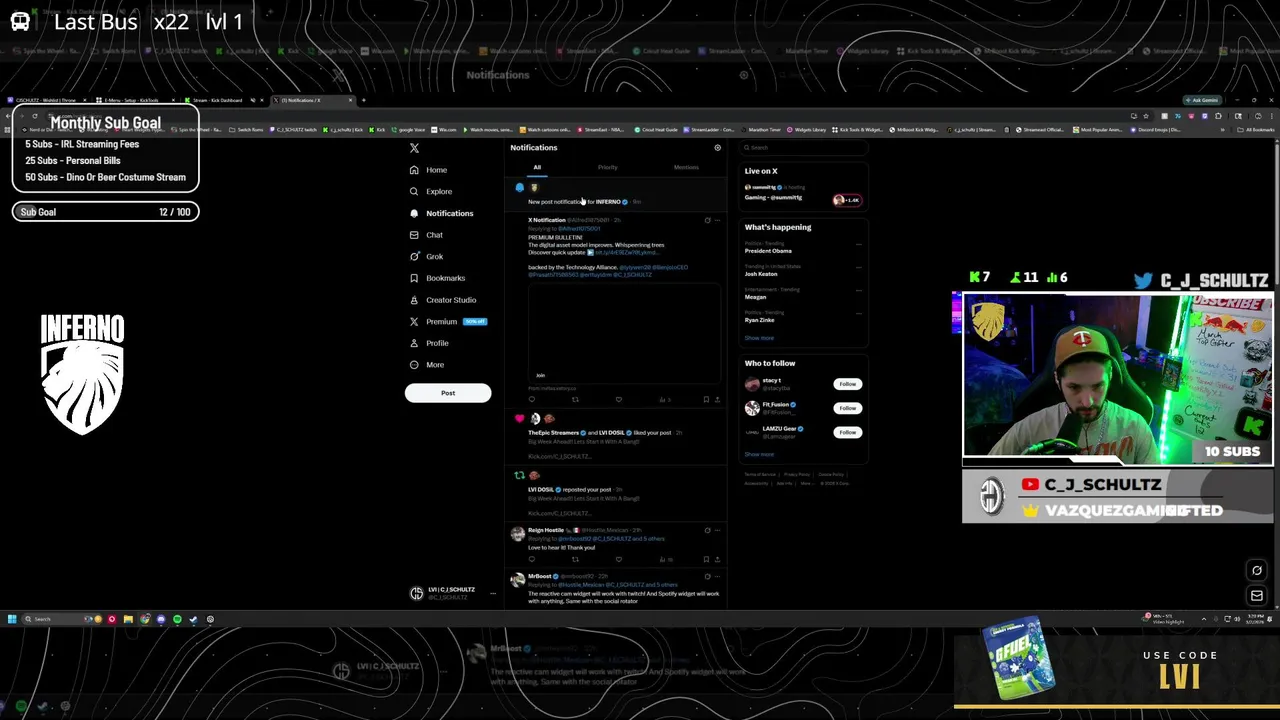Click Ask Gemini in browser title bar
This screenshot has width=1280, height=720.
1201,100
